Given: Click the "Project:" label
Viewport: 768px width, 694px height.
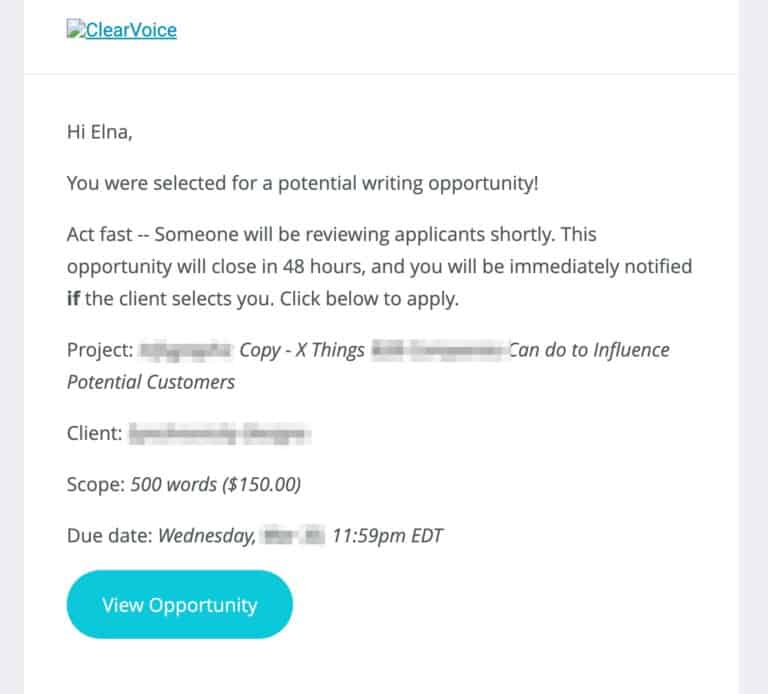Looking at the screenshot, I should [99, 351].
